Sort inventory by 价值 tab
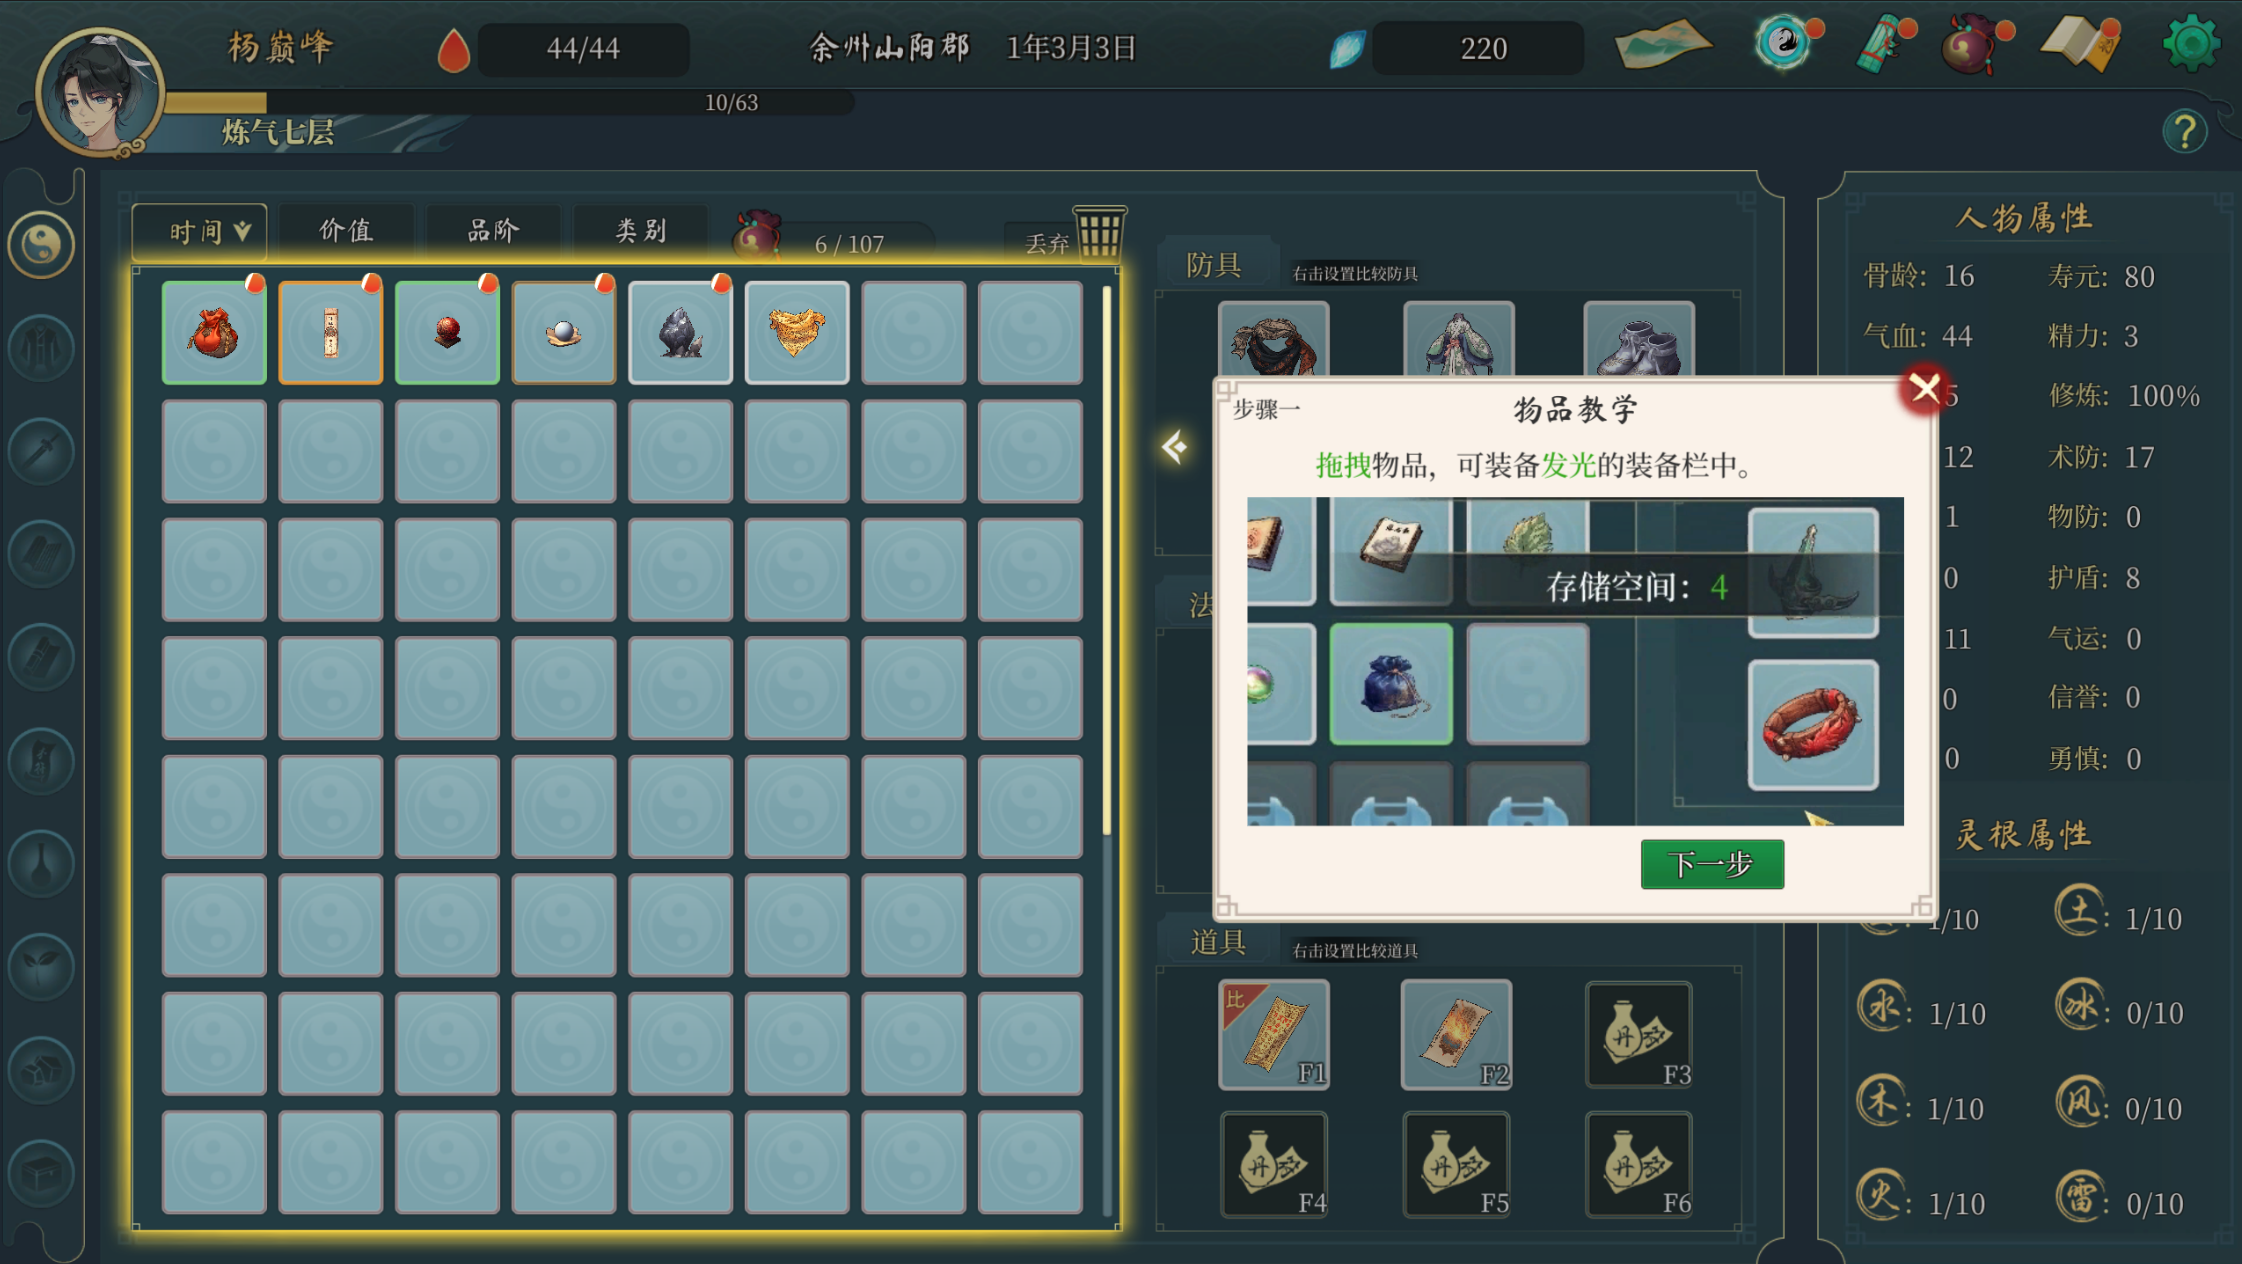The height and width of the screenshot is (1264, 2242). click(x=346, y=231)
